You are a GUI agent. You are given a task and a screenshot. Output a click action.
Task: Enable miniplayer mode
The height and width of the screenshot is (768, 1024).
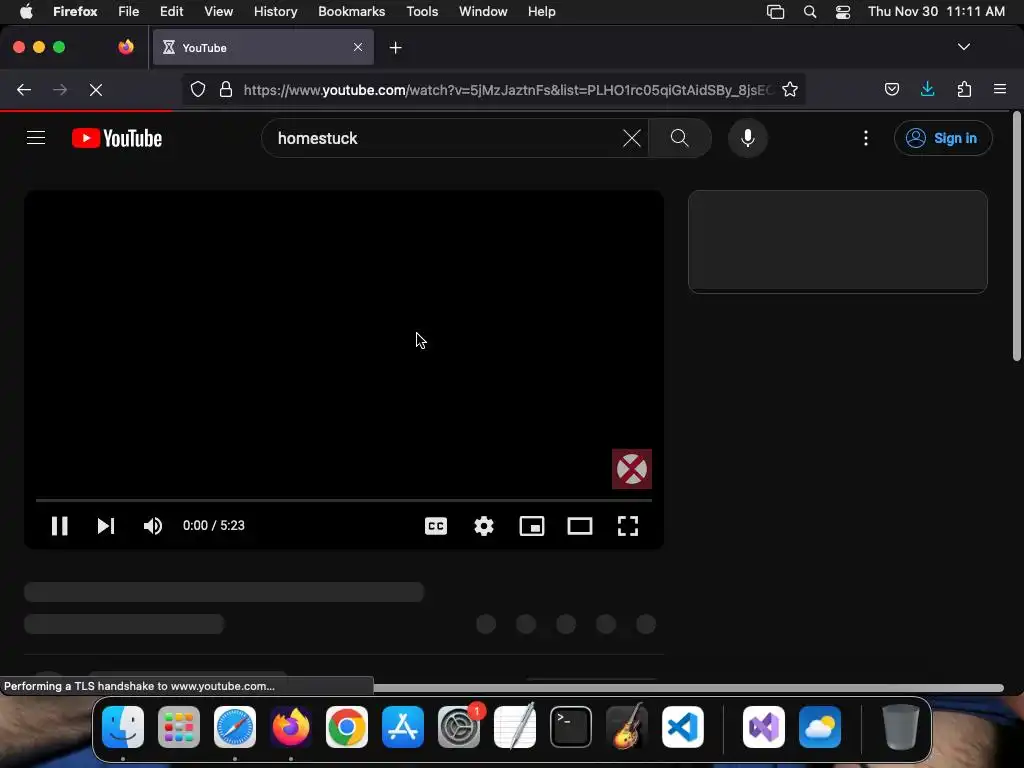(532, 526)
